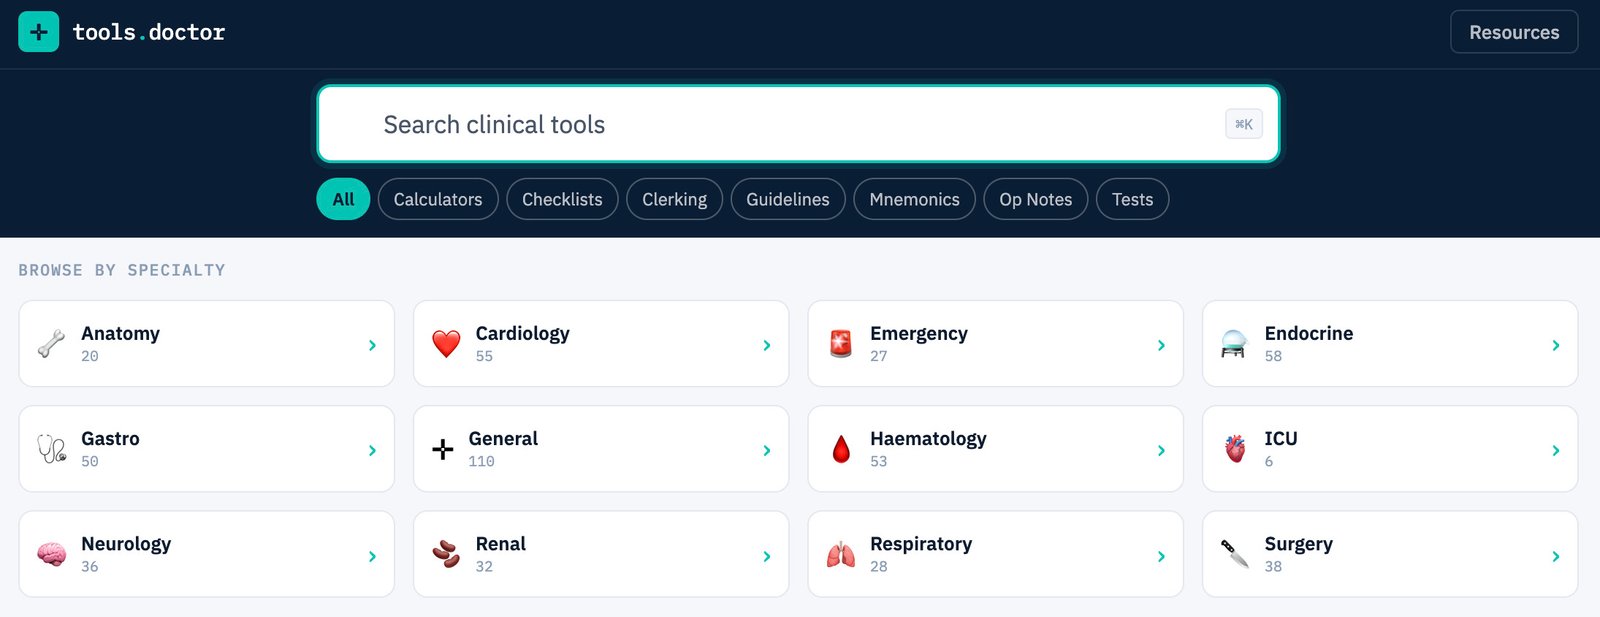Filter by Clerking

674,199
